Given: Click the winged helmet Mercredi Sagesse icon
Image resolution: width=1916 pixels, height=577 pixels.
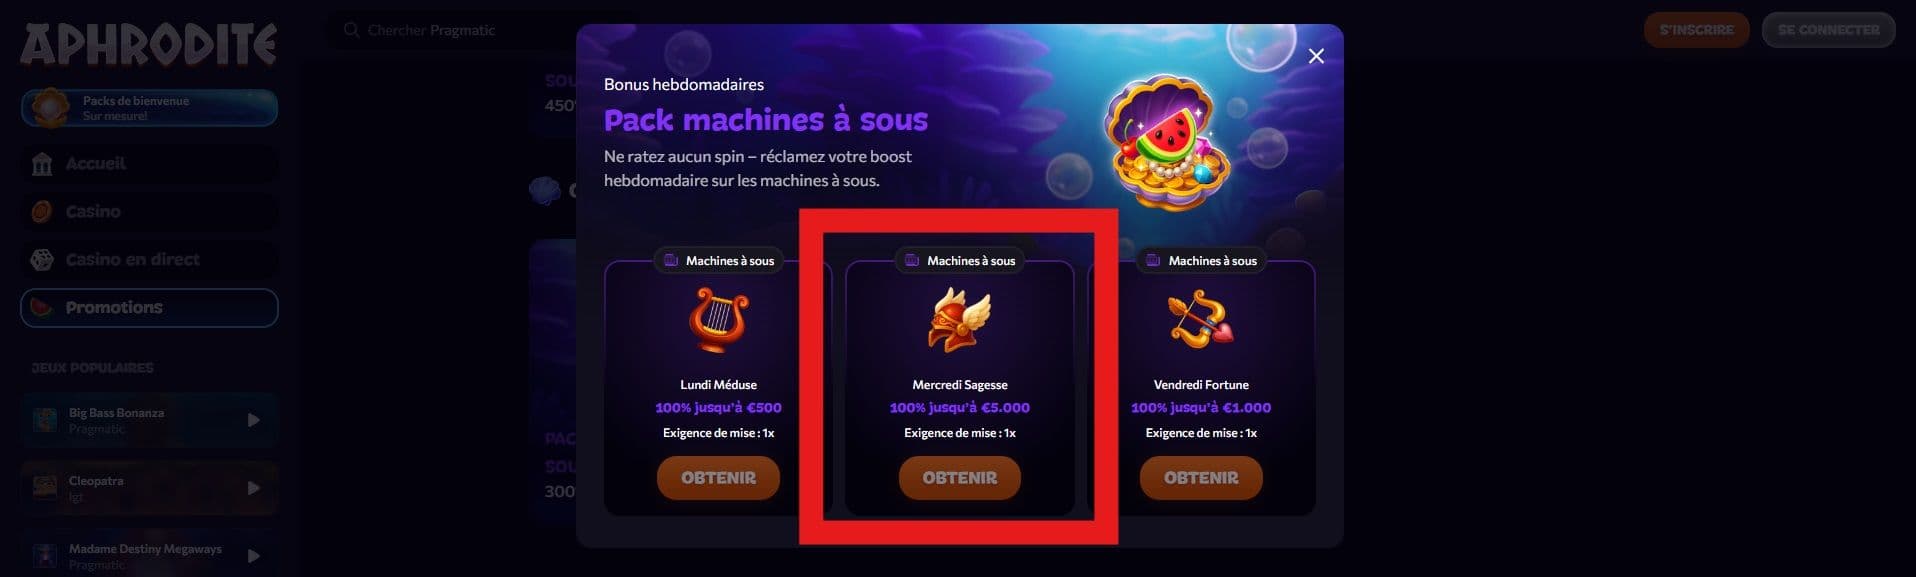Looking at the screenshot, I should [959, 319].
